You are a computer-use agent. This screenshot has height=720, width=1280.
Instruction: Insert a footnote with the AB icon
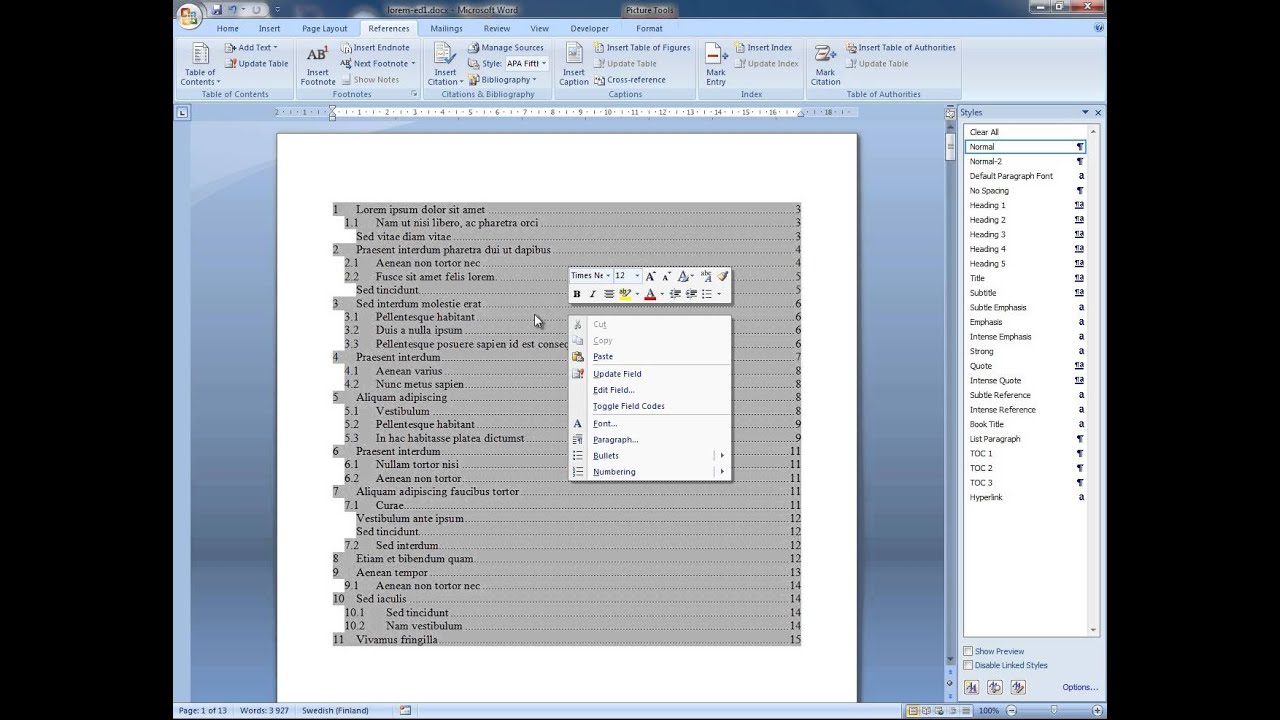click(x=318, y=64)
